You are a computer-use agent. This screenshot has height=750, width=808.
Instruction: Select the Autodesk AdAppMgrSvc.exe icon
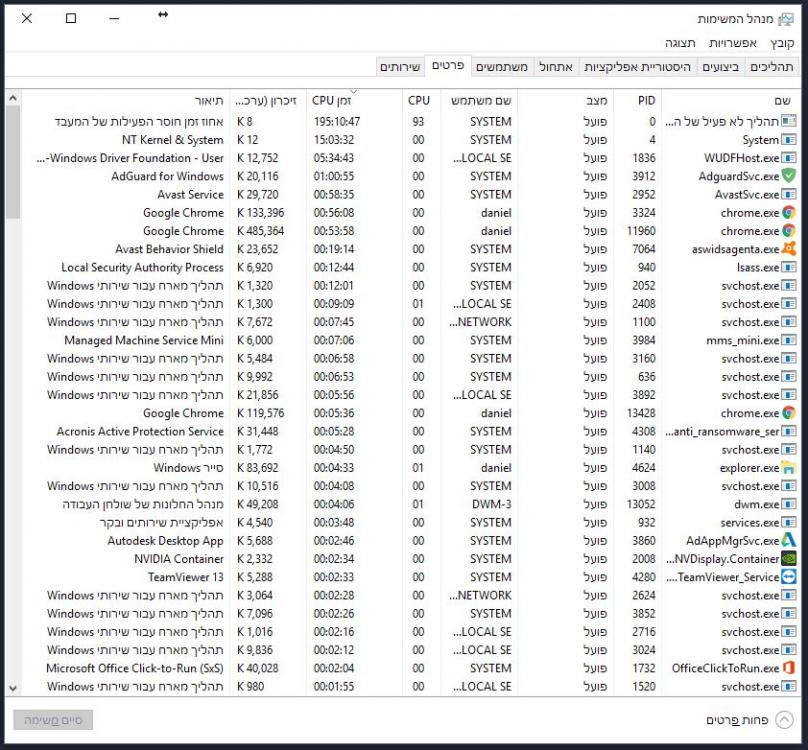(788, 541)
